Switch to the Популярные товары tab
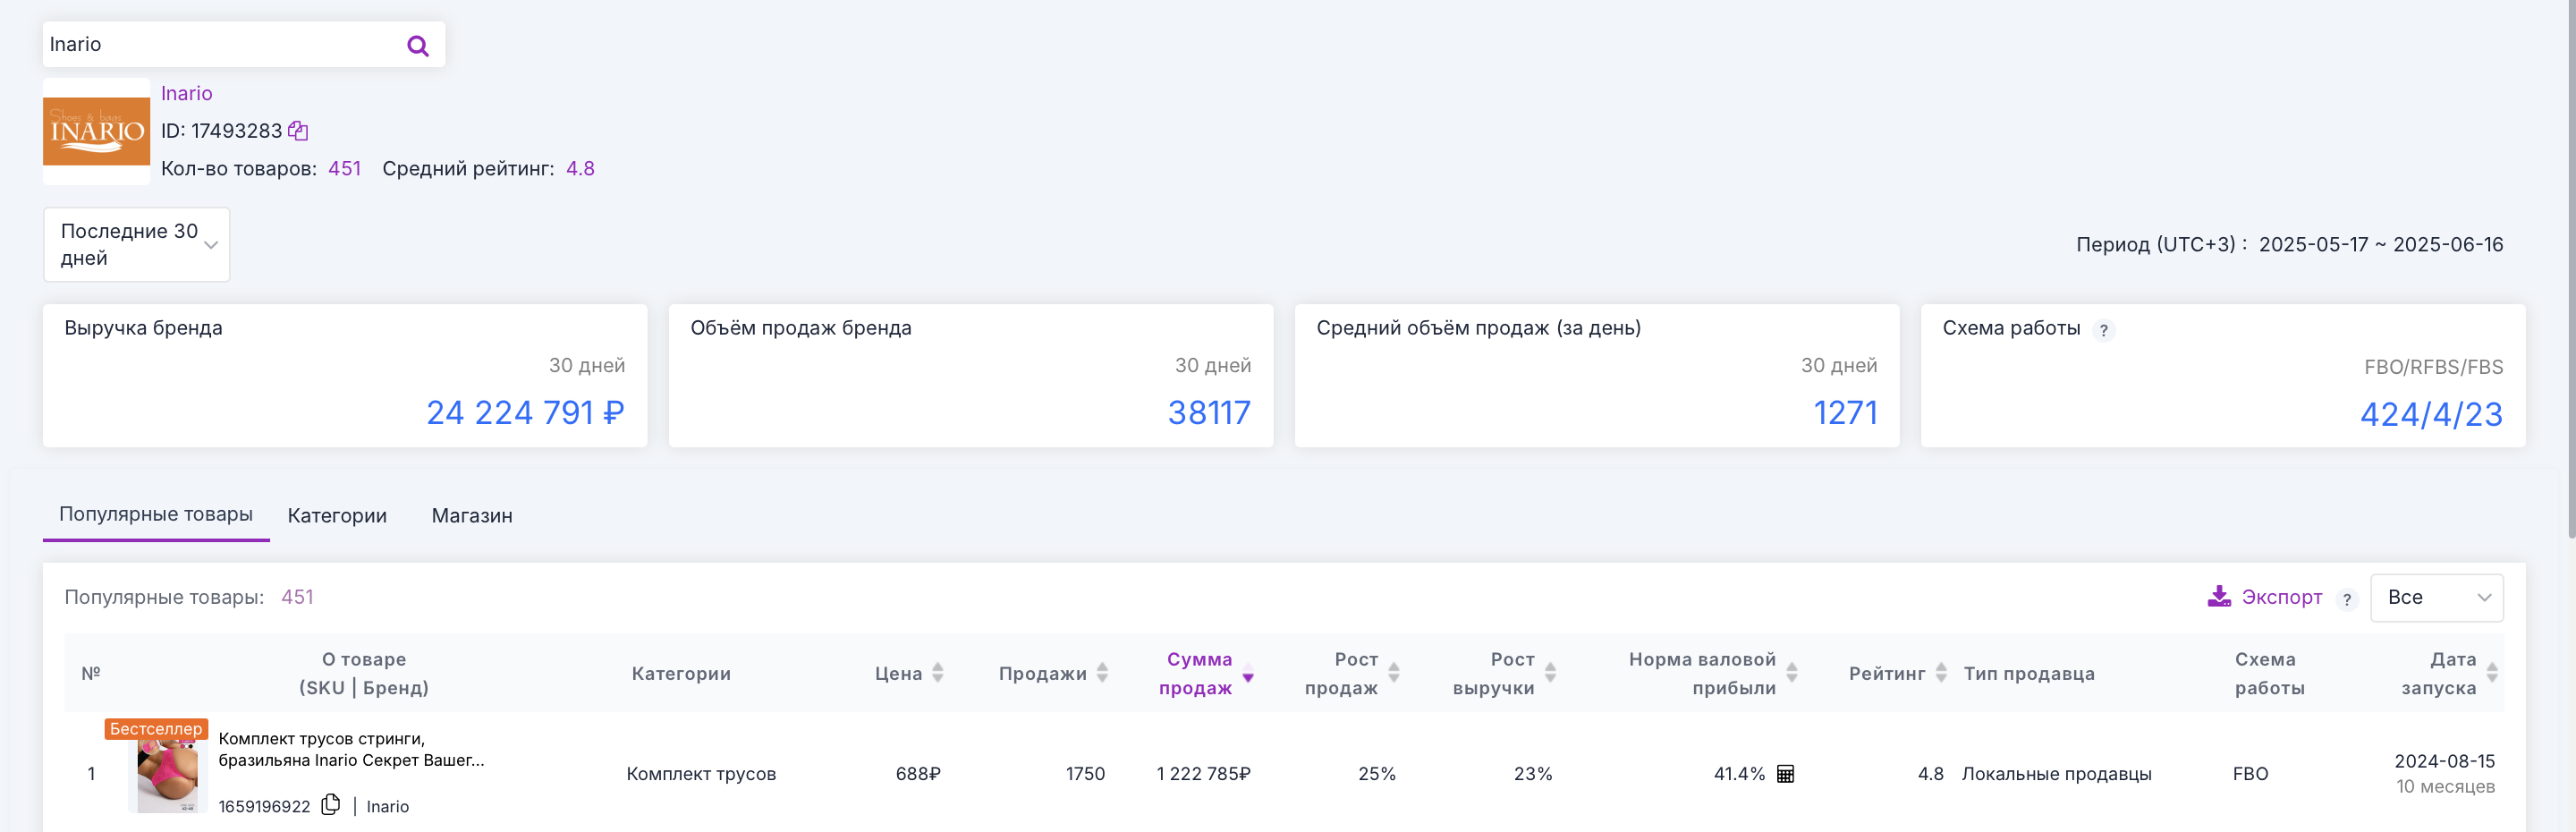 156,514
